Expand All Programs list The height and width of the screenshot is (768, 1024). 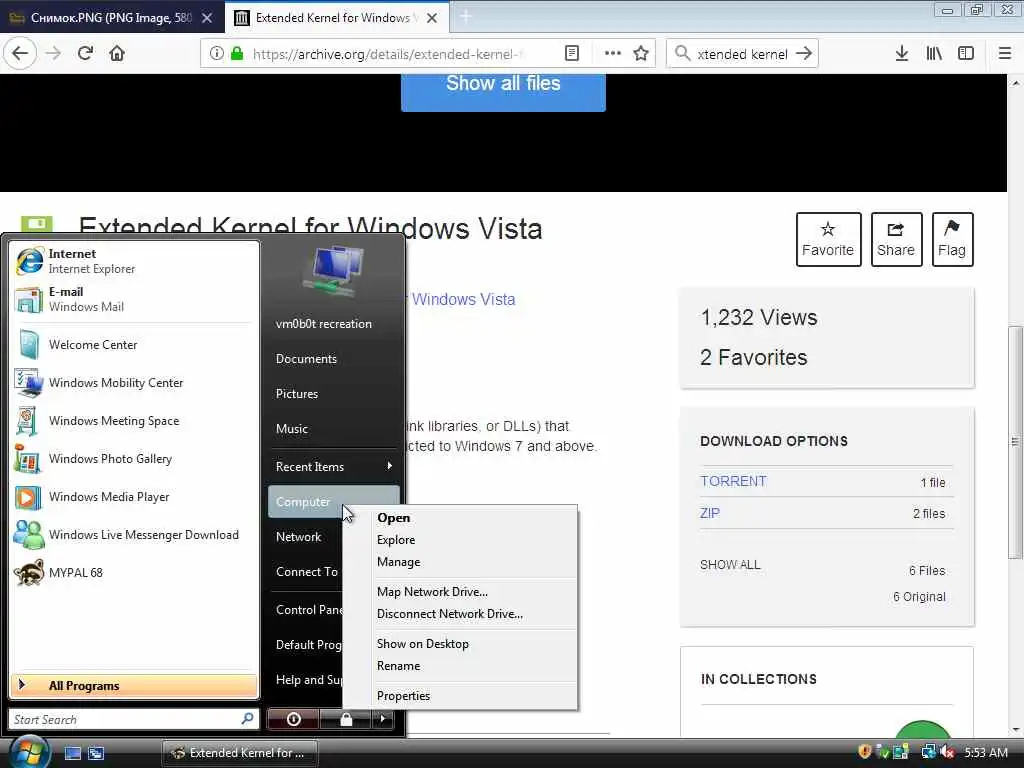[x=135, y=686]
